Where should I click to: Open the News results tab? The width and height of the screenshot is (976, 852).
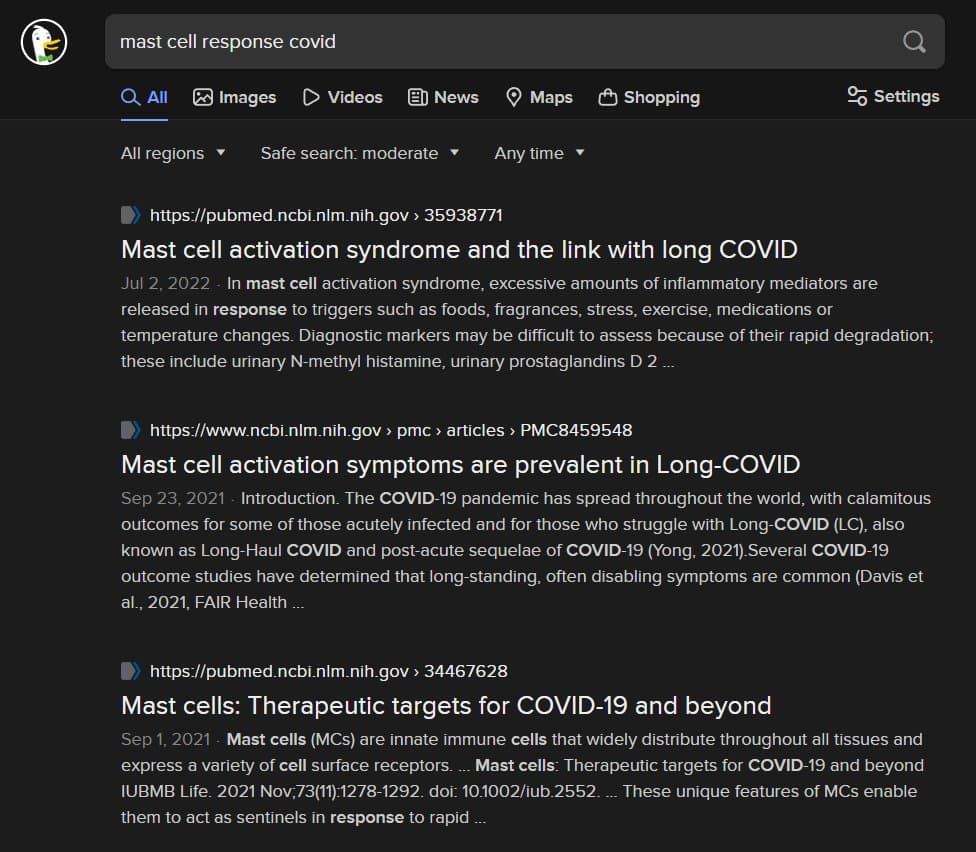[443, 97]
